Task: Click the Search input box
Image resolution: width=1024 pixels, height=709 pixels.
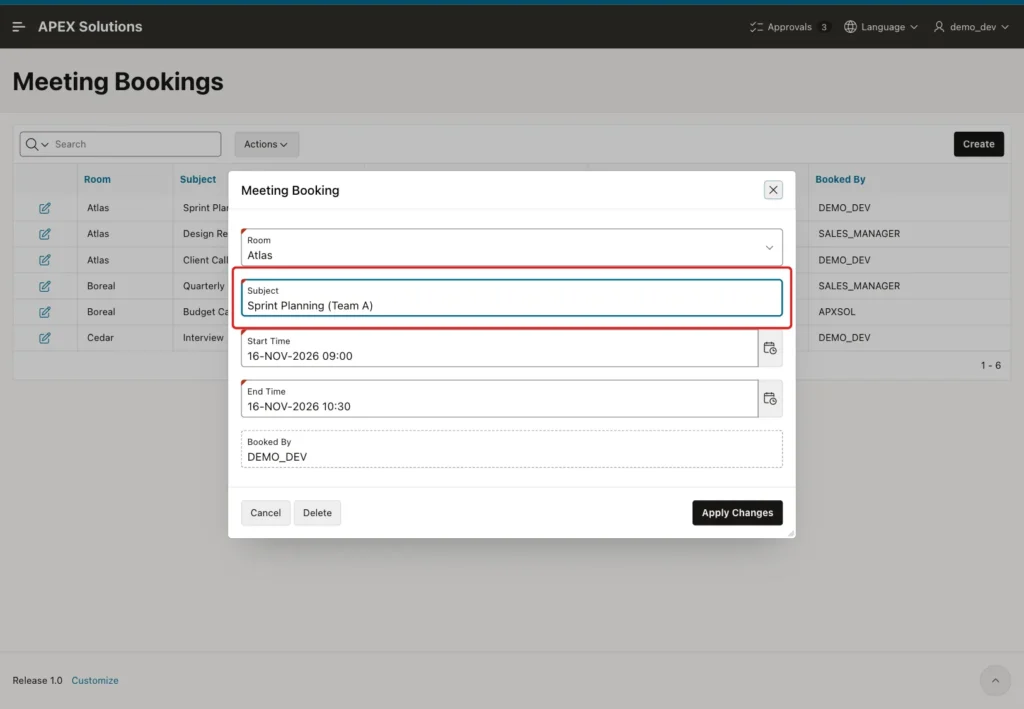Action: click(136, 144)
